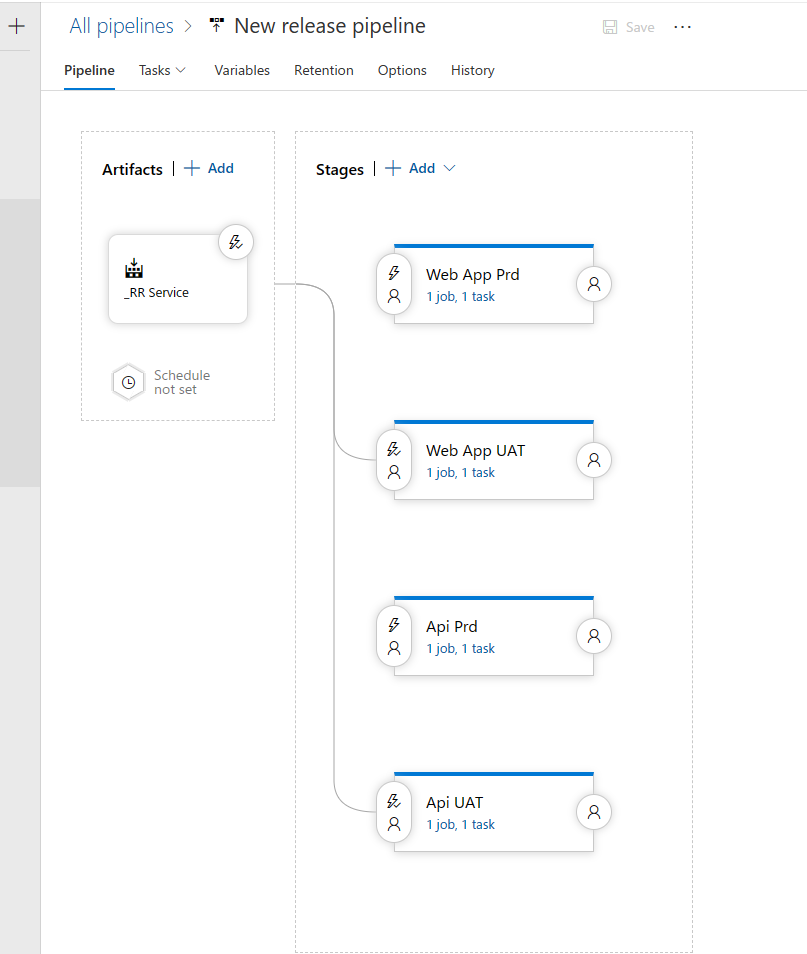Open pre-deployment conditions for Web App Prd
807x954 pixels.
pos(394,283)
